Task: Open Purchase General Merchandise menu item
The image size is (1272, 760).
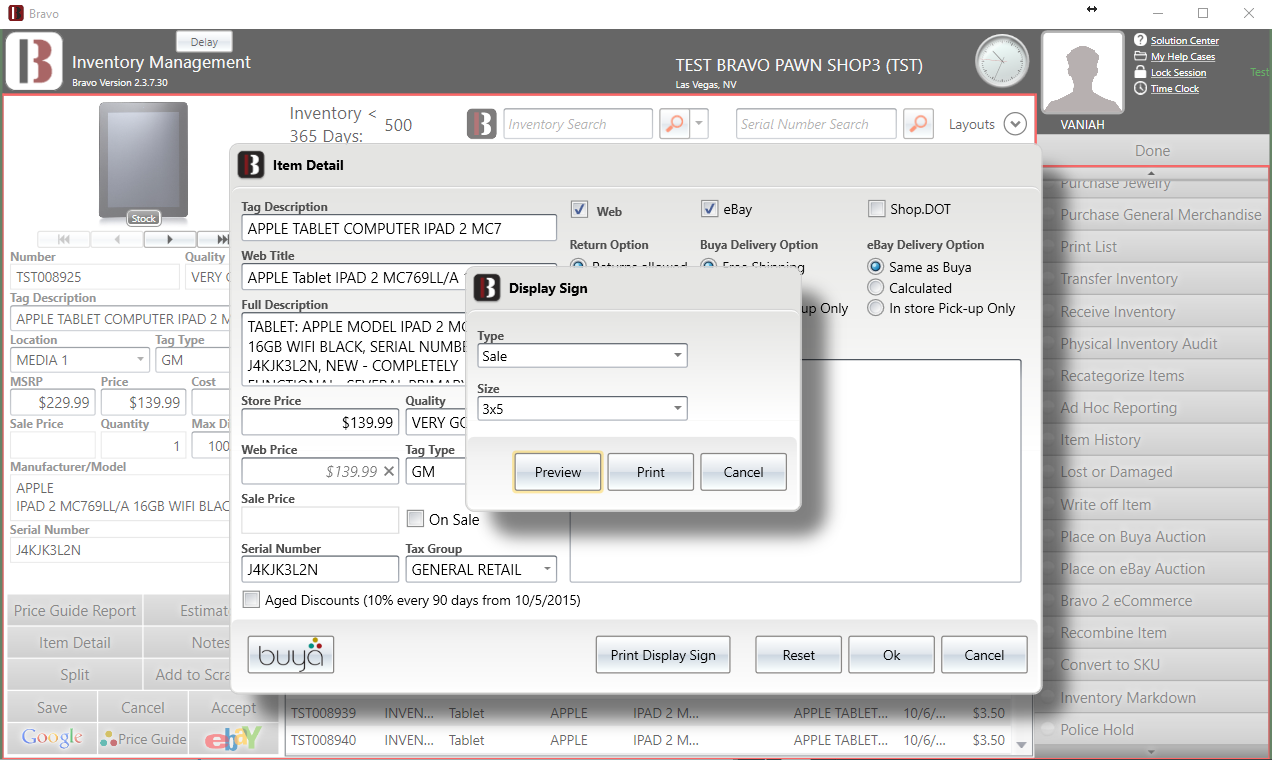Action: pyautogui.click(x=1154, y=215)
